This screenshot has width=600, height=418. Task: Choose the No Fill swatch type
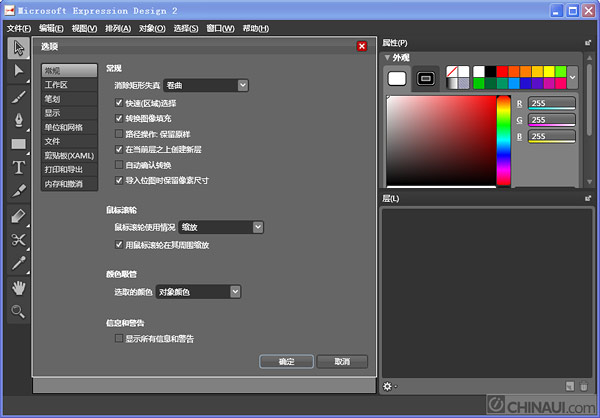pyautogui.click(x=452, y=72)
